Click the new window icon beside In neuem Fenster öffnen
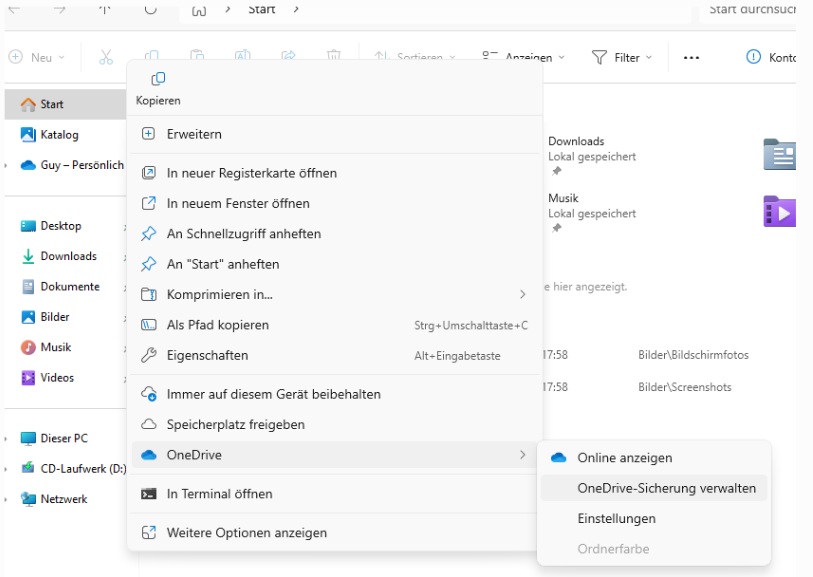813x577 pixels. coord(149,203)
